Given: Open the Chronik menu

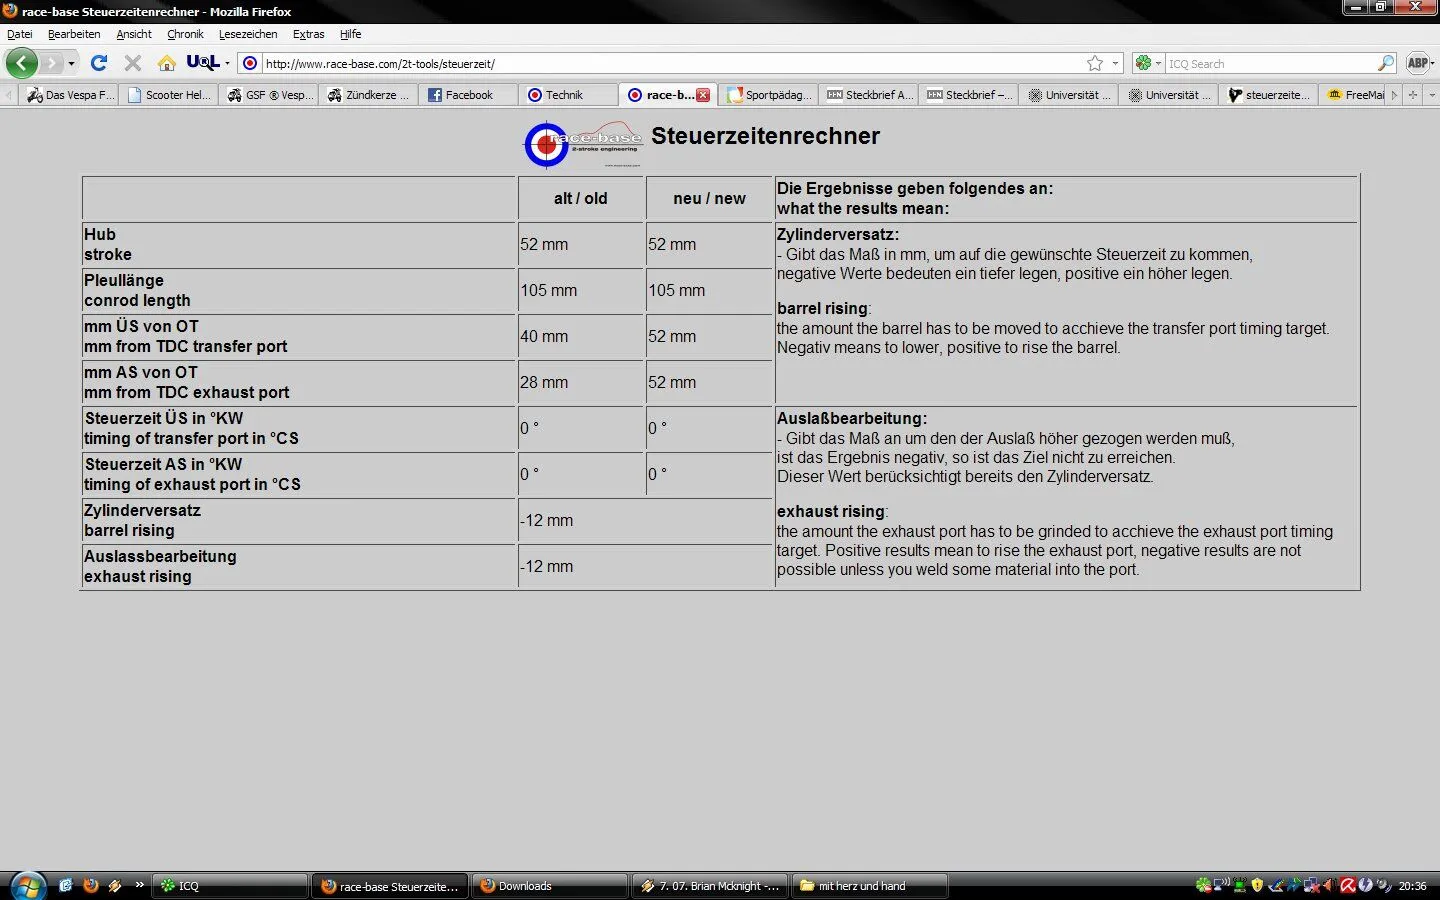Looking at the screenshot, I should pos(185,34).
